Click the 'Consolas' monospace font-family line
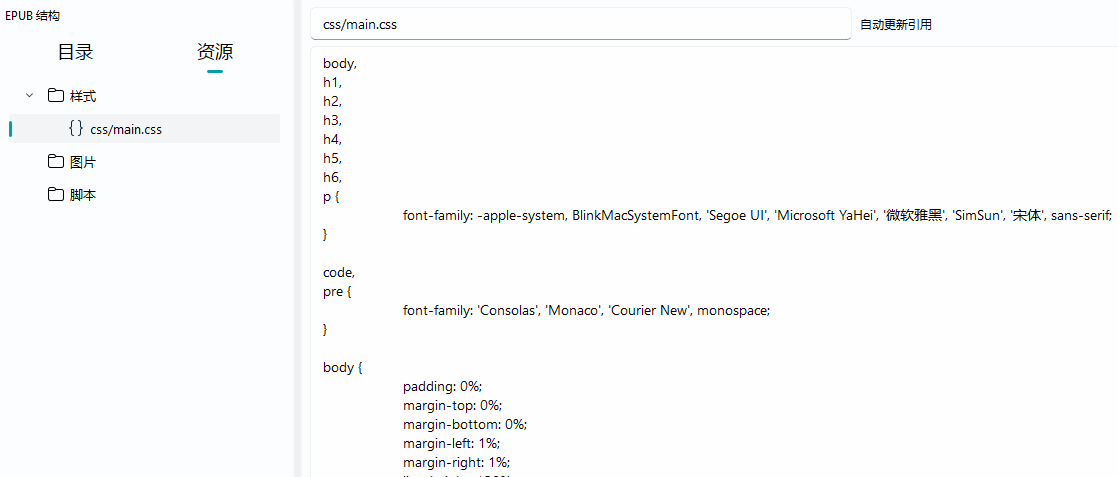 (586, 310)
